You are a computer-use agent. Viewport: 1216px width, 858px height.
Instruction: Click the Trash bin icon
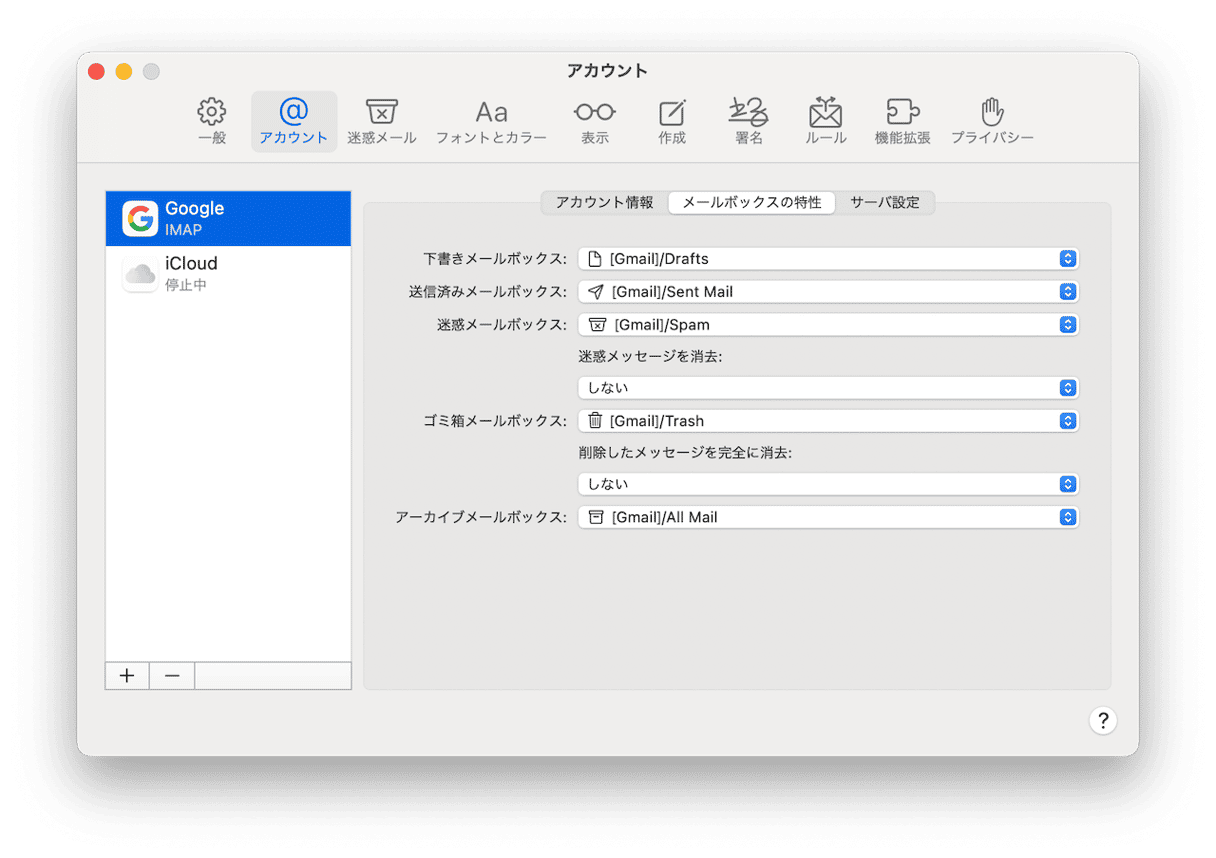595,421
